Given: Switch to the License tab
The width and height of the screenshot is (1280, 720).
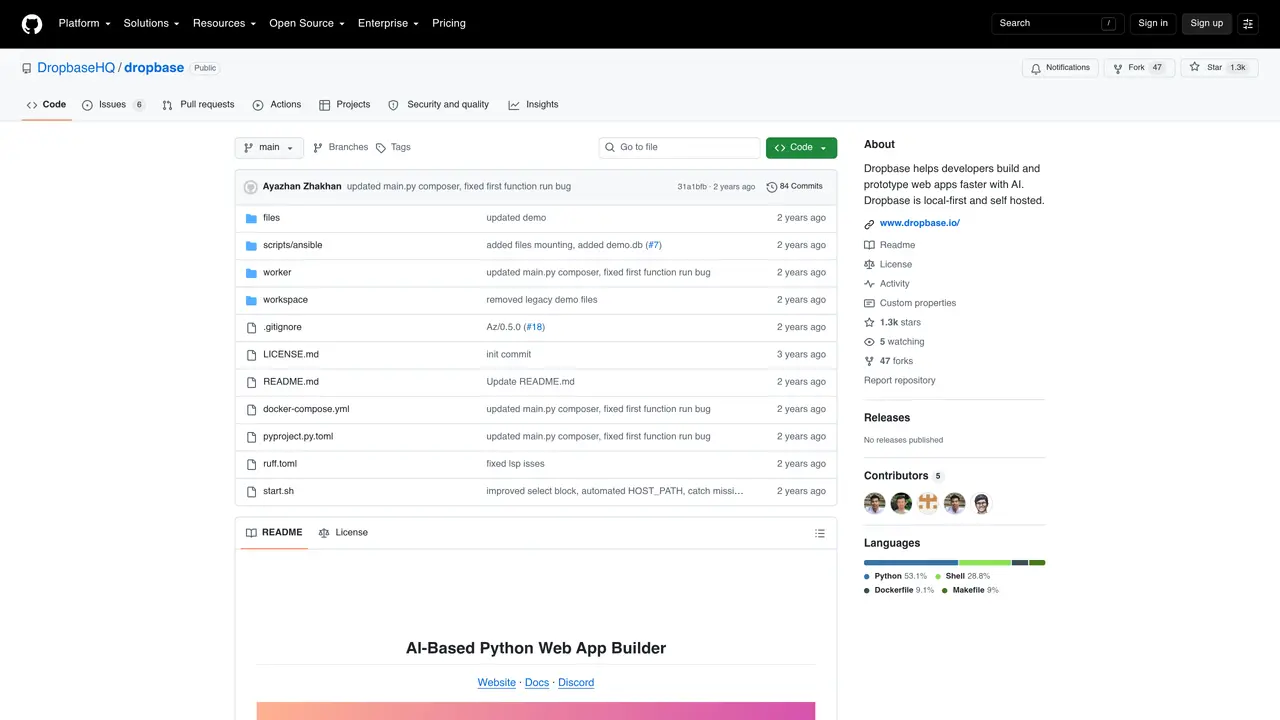Looking at the screenshot, I should click(x=343, y=533).
